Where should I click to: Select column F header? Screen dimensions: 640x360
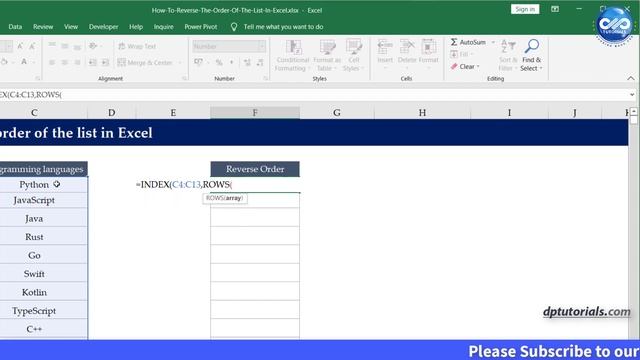click(255, 113)
